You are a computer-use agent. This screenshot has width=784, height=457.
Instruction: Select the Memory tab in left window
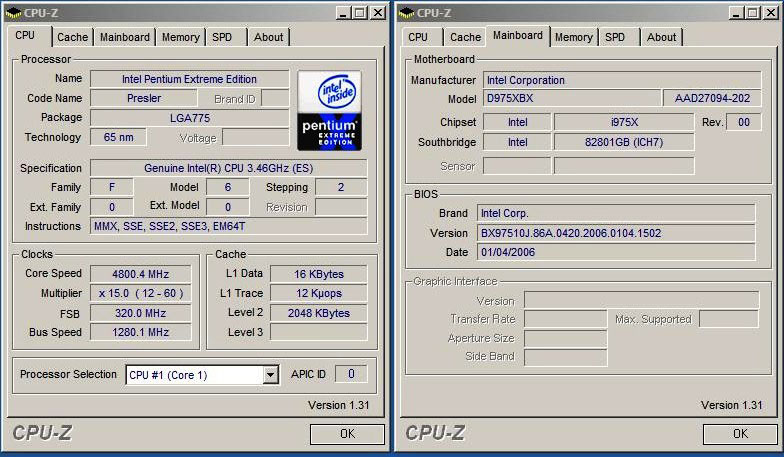[x=180, y=37]
